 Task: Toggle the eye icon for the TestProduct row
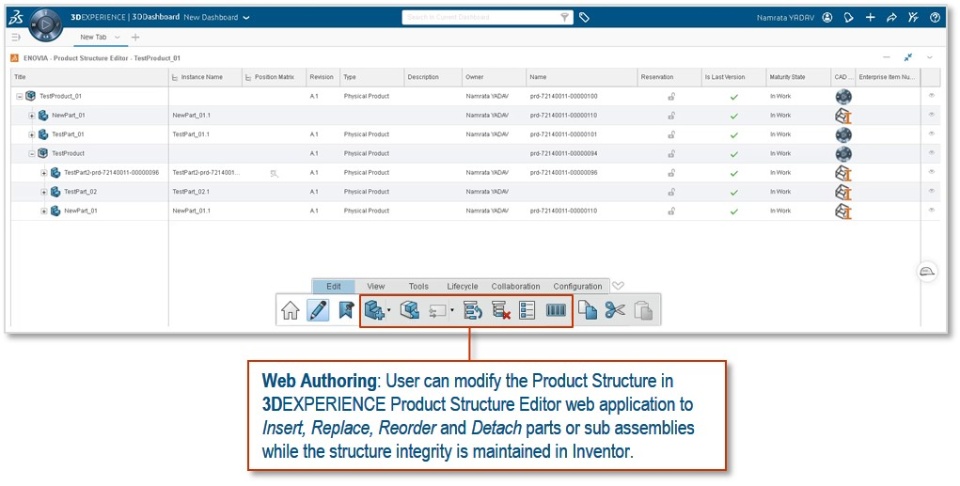(931, 153)
